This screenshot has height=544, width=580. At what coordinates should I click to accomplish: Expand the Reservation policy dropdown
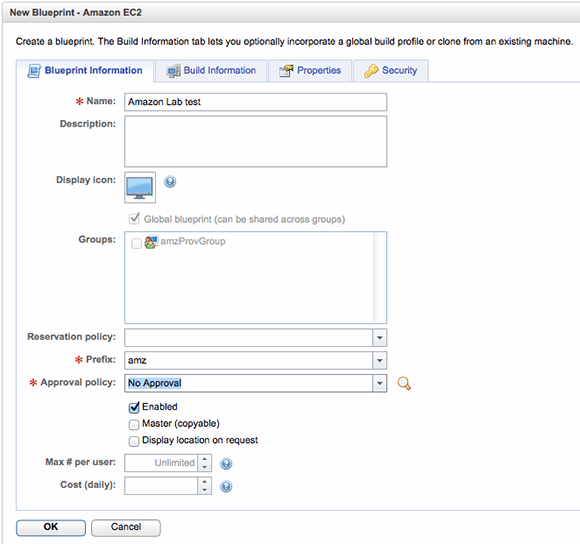point(380,338)
